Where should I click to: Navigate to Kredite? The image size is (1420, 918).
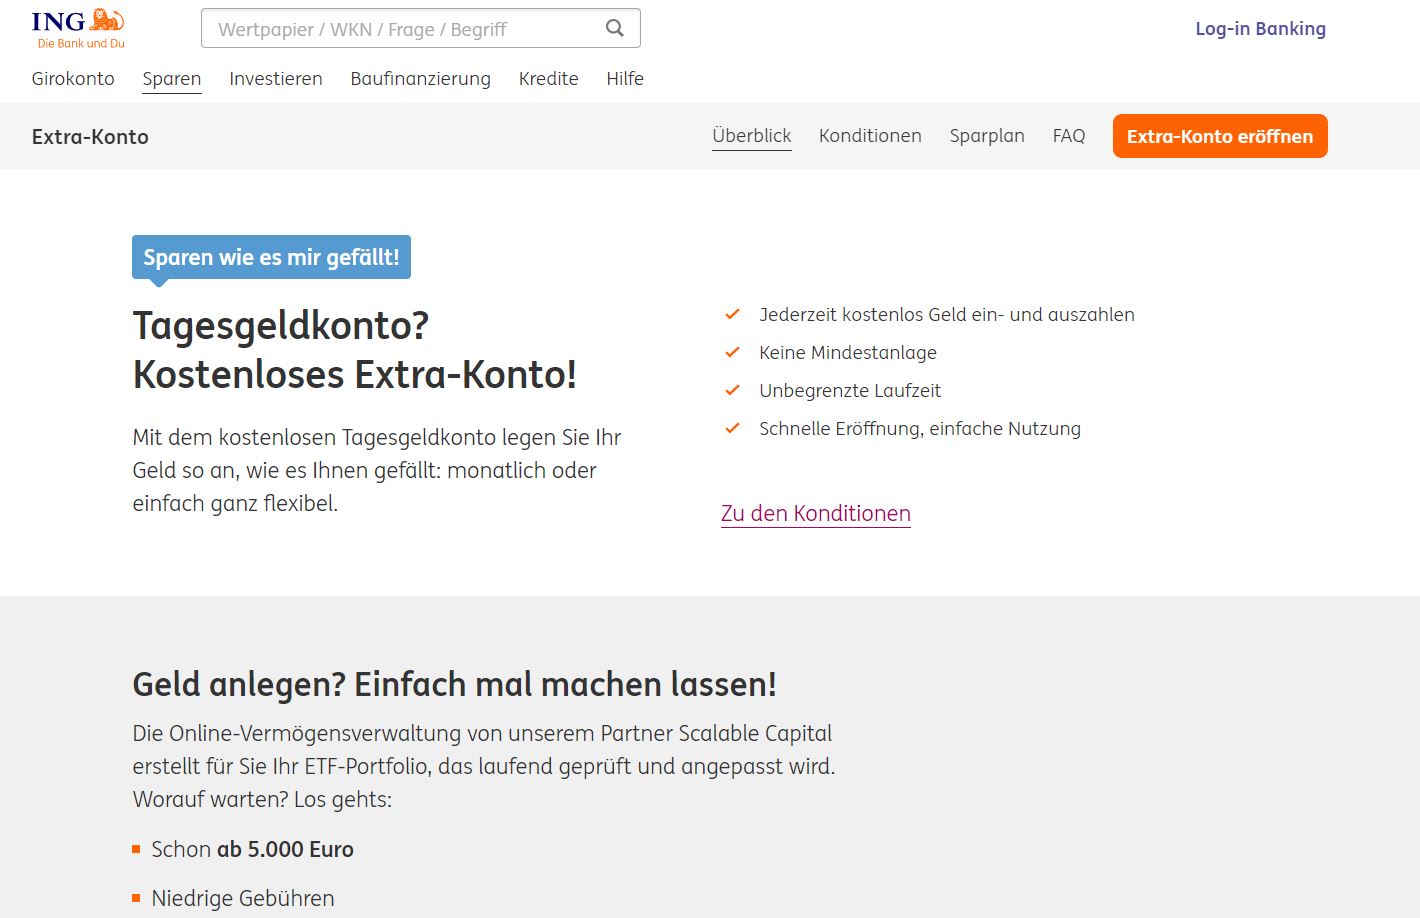click(x=548, y=79)
